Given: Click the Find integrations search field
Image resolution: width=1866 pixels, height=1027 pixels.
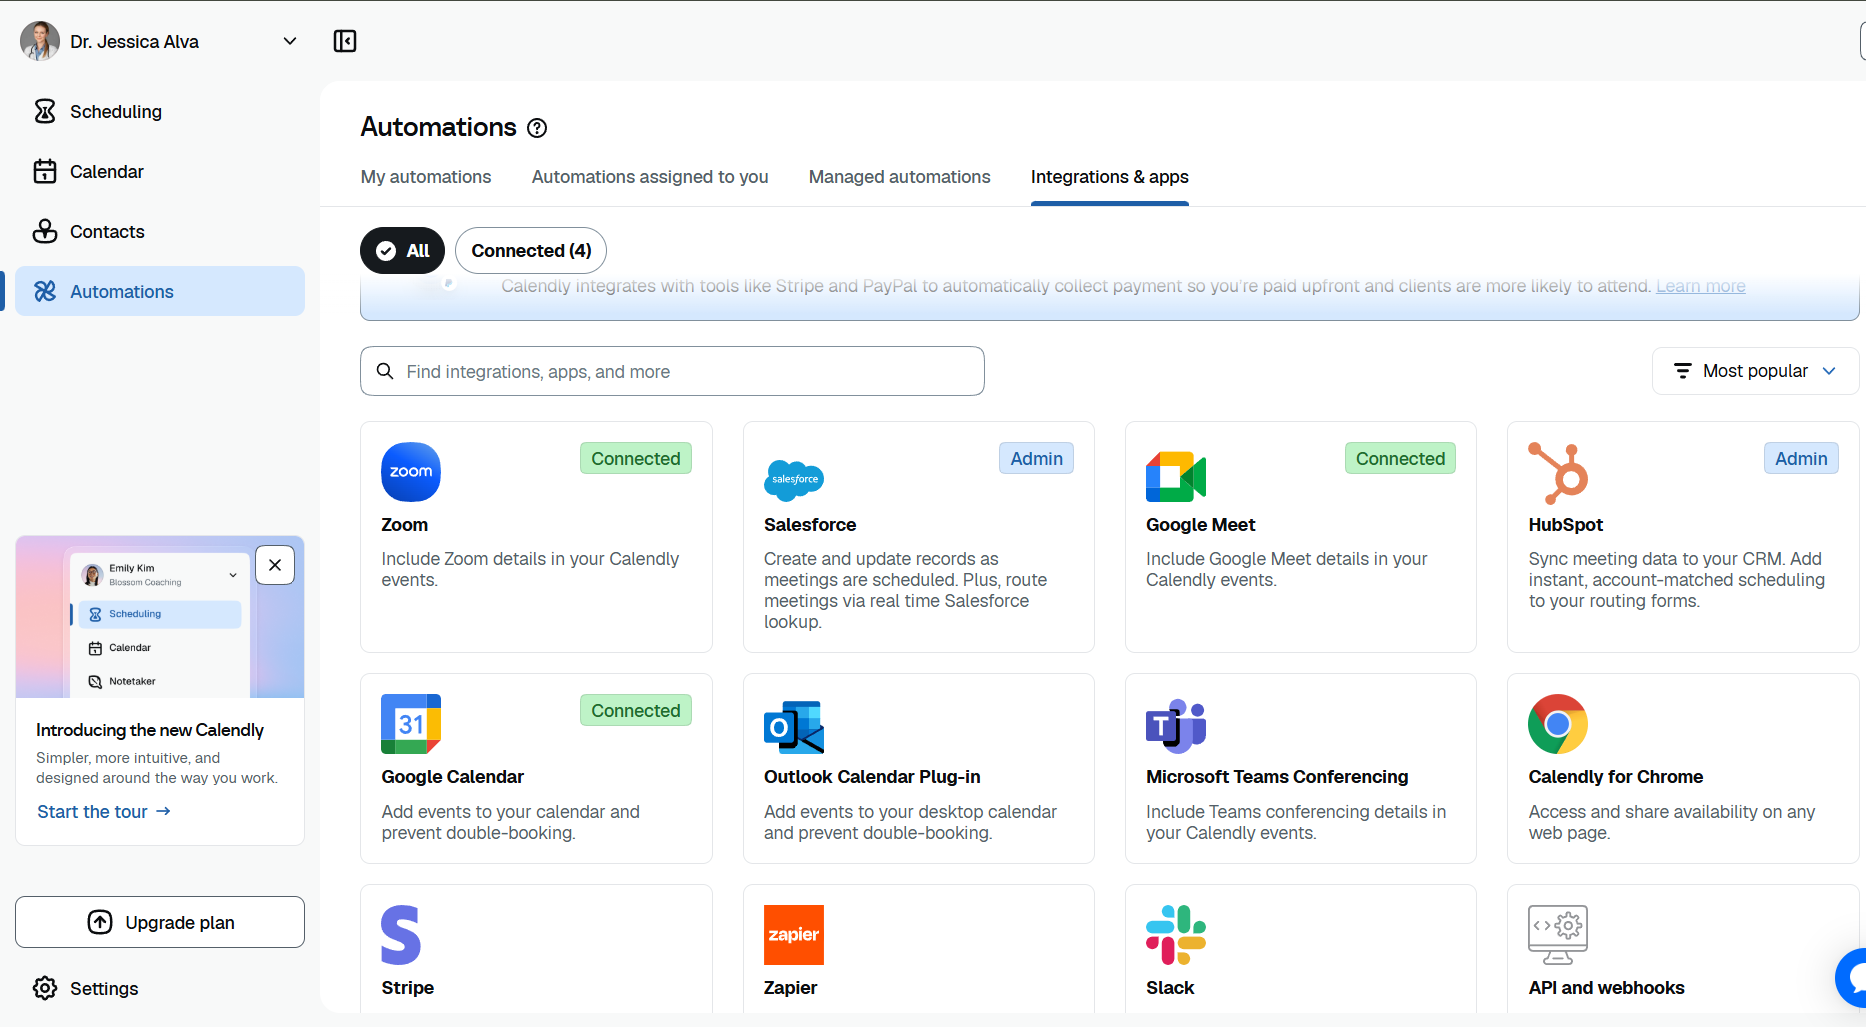Looking at the screenshot, I should click(x=672, y=371).
